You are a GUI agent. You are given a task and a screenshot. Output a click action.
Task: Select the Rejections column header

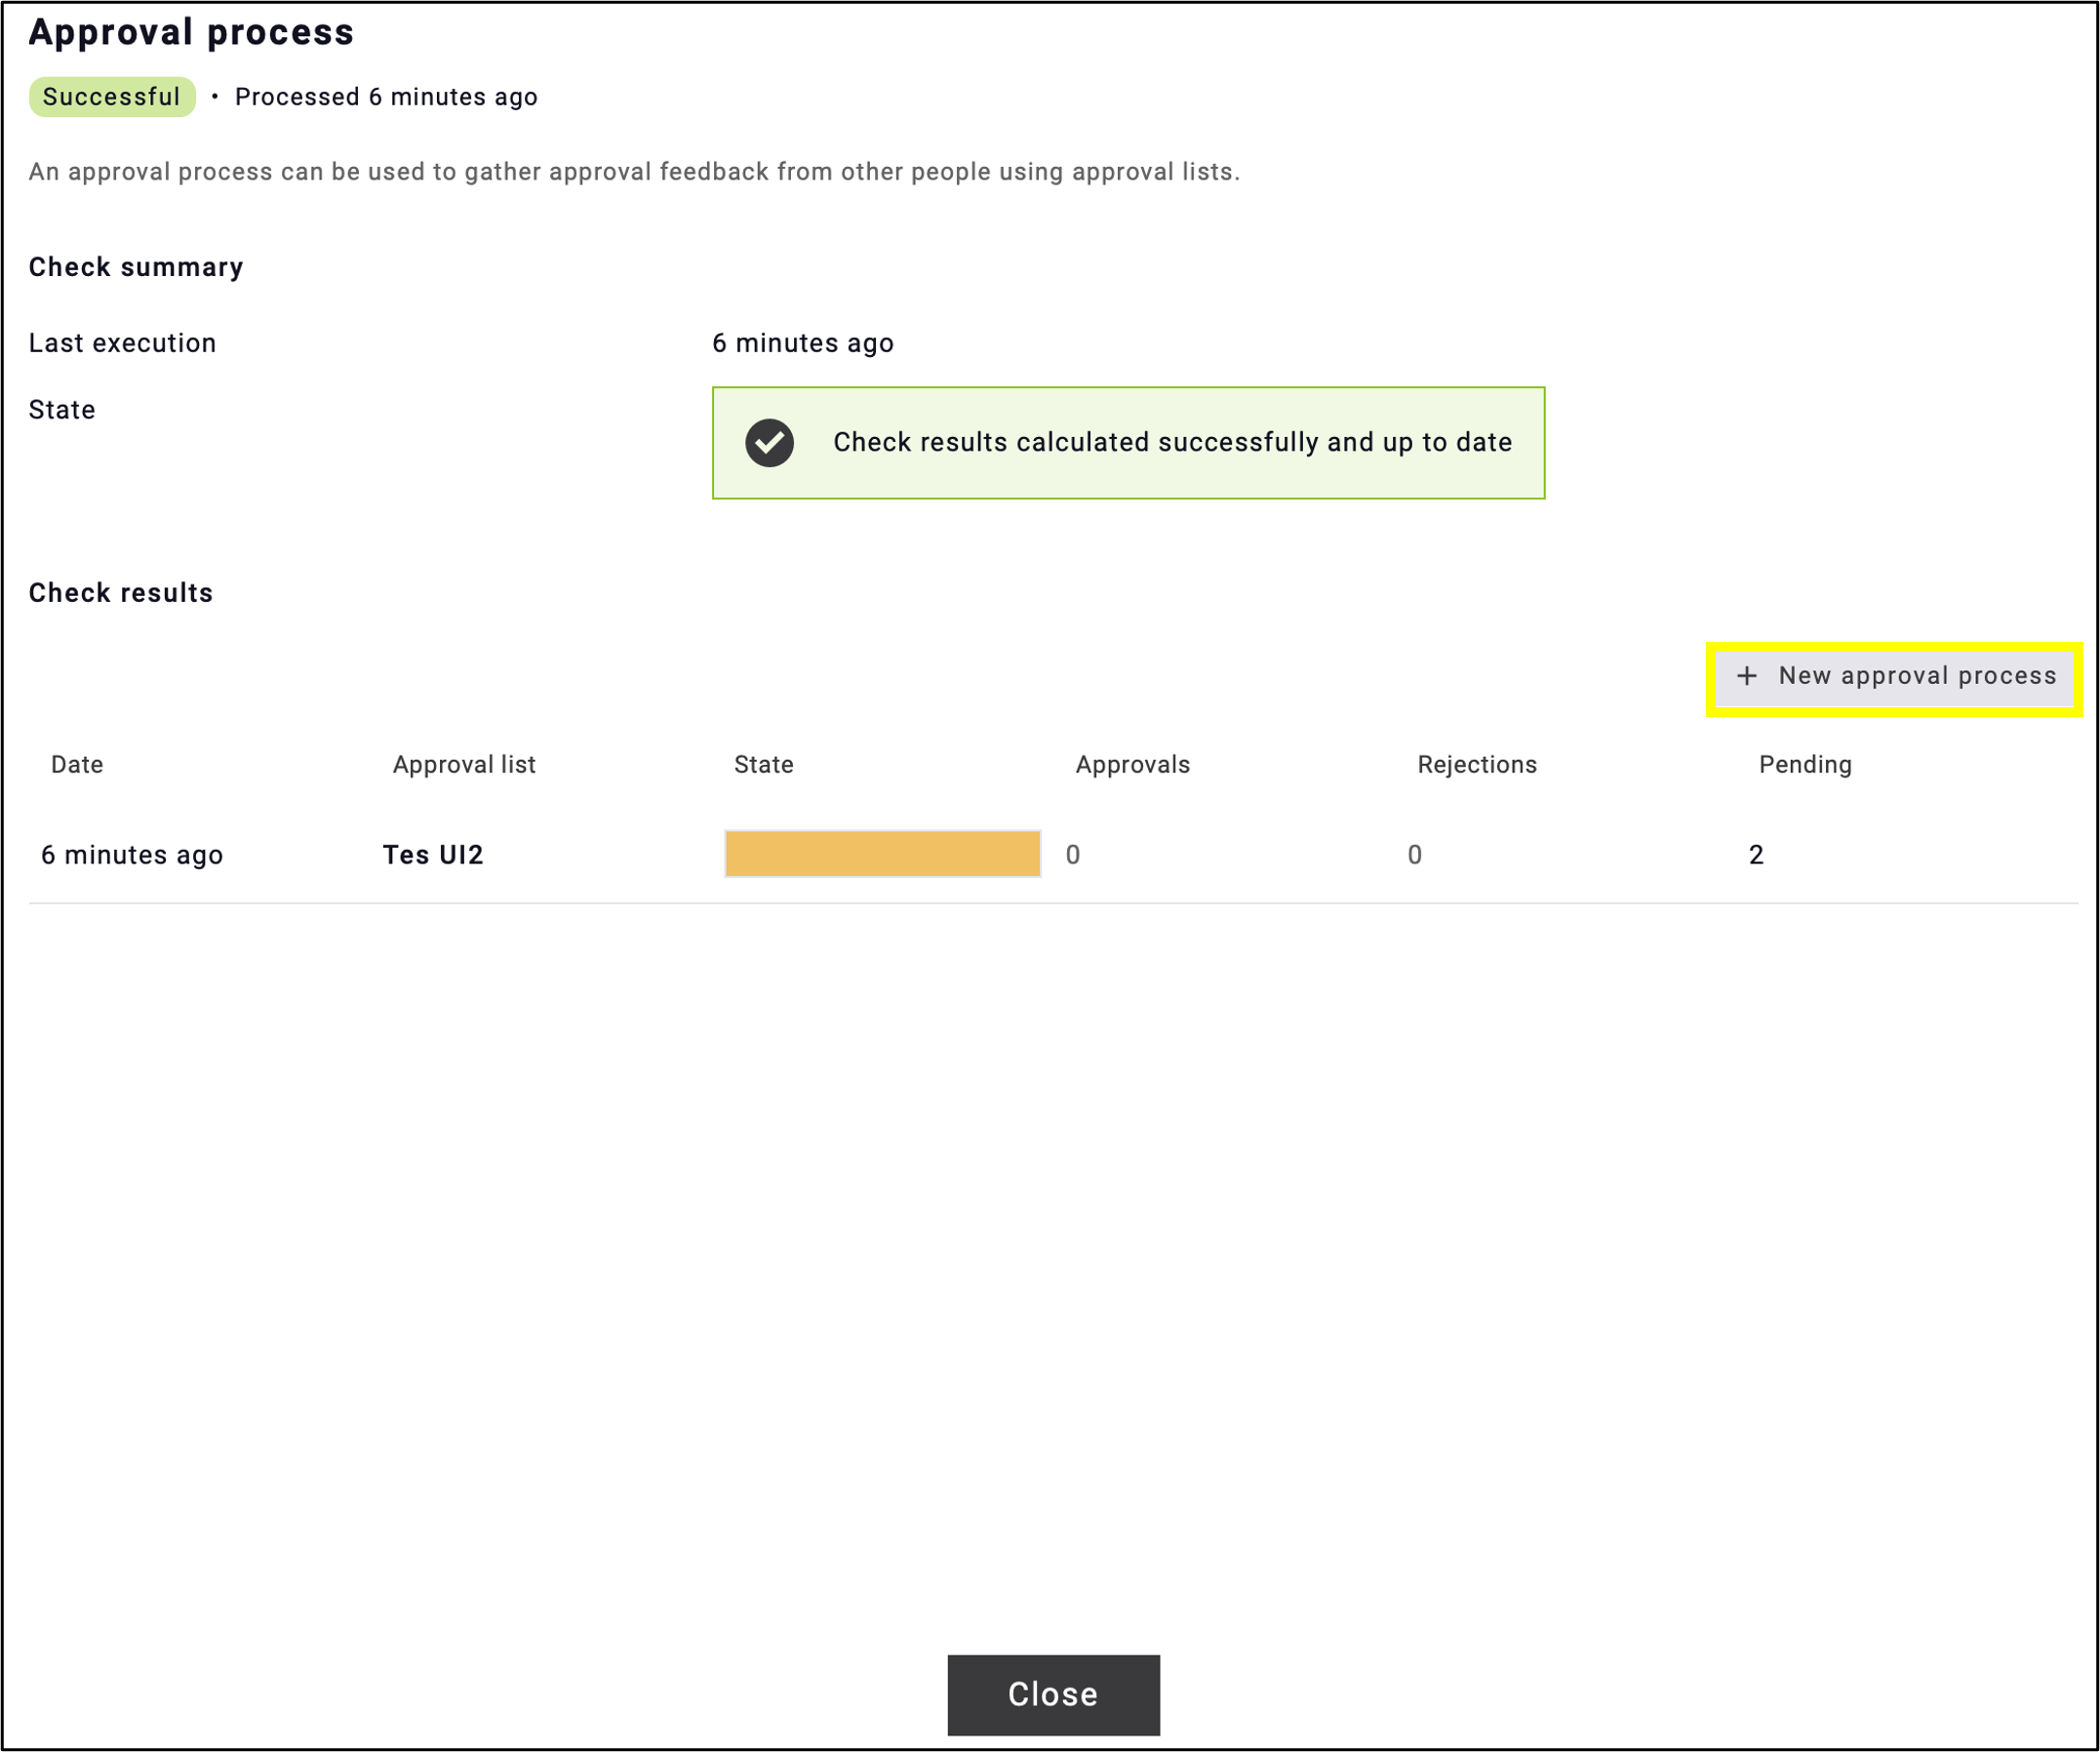pos(1477,765)
